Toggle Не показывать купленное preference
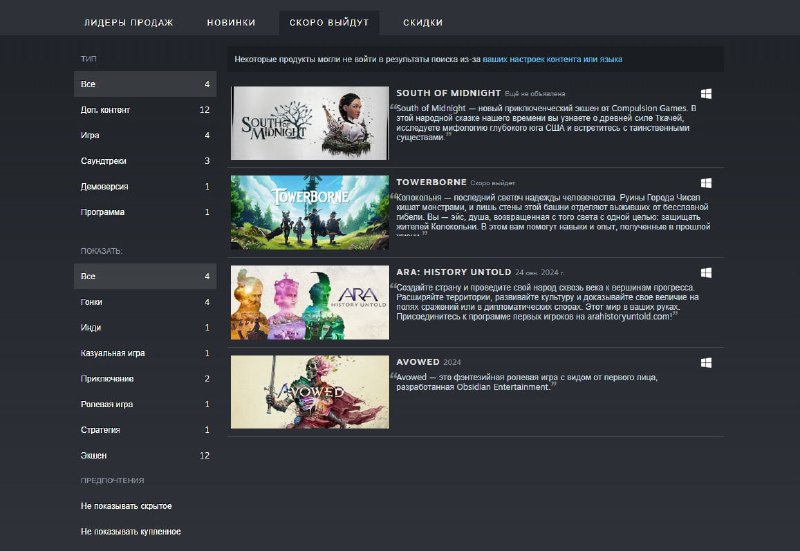This screenshot has width=800, height=551. tap(130, 532)
